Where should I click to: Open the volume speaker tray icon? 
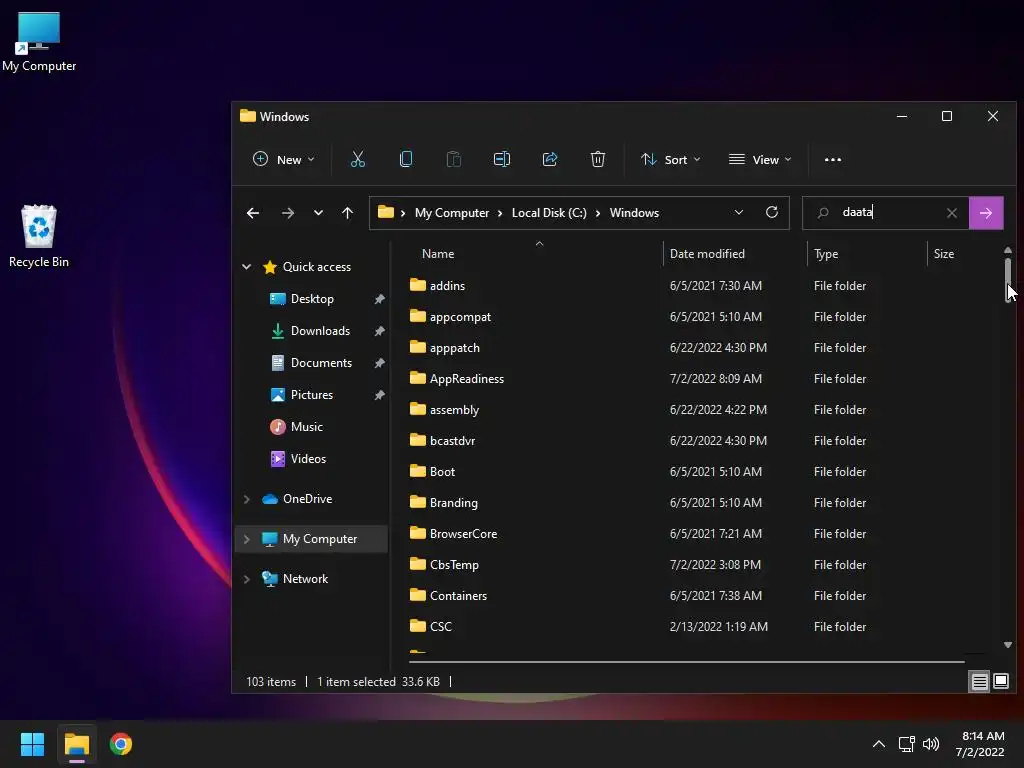coord(931,744)
